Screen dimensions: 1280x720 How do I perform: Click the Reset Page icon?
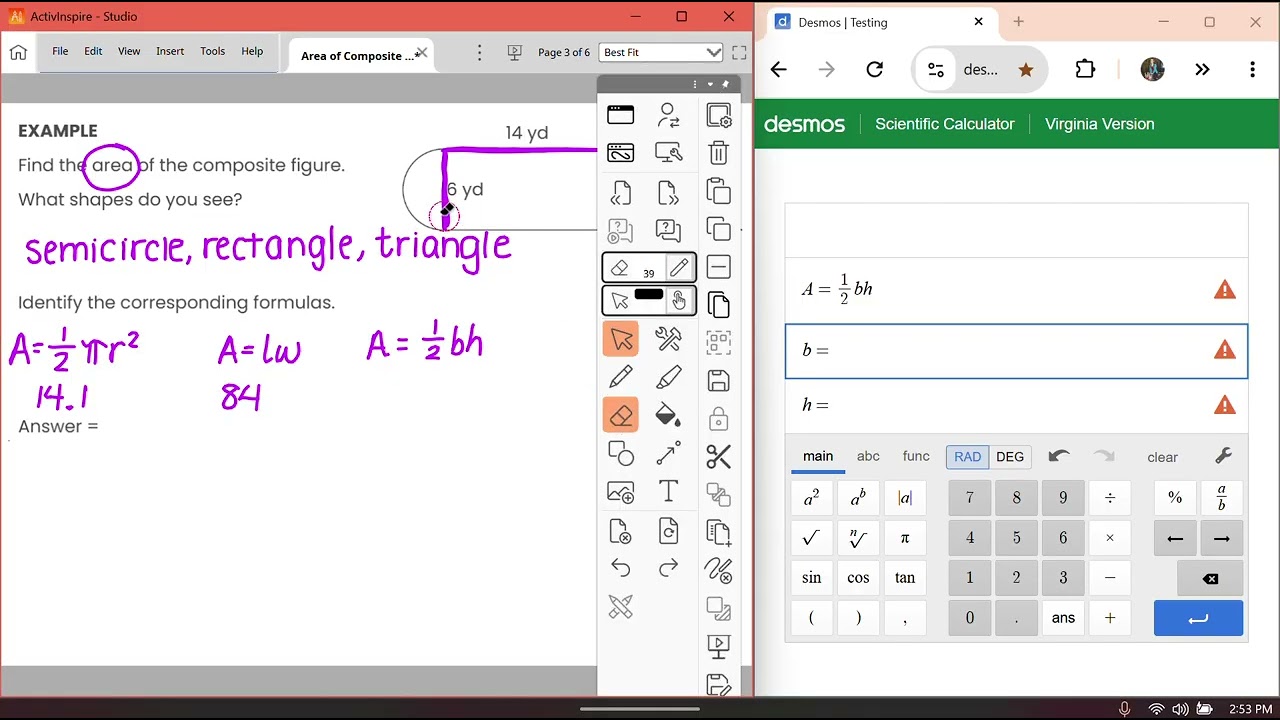click(x=669, y=531)
